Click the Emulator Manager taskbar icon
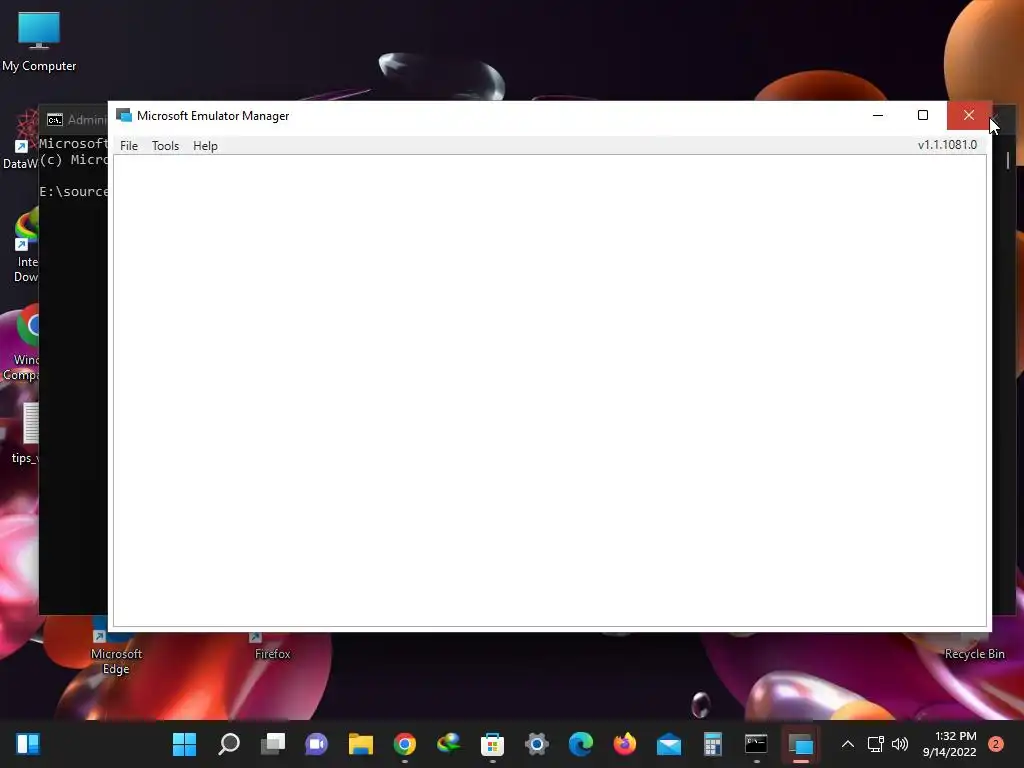Screen dimensions: 1024x768 tap(801, 744)
